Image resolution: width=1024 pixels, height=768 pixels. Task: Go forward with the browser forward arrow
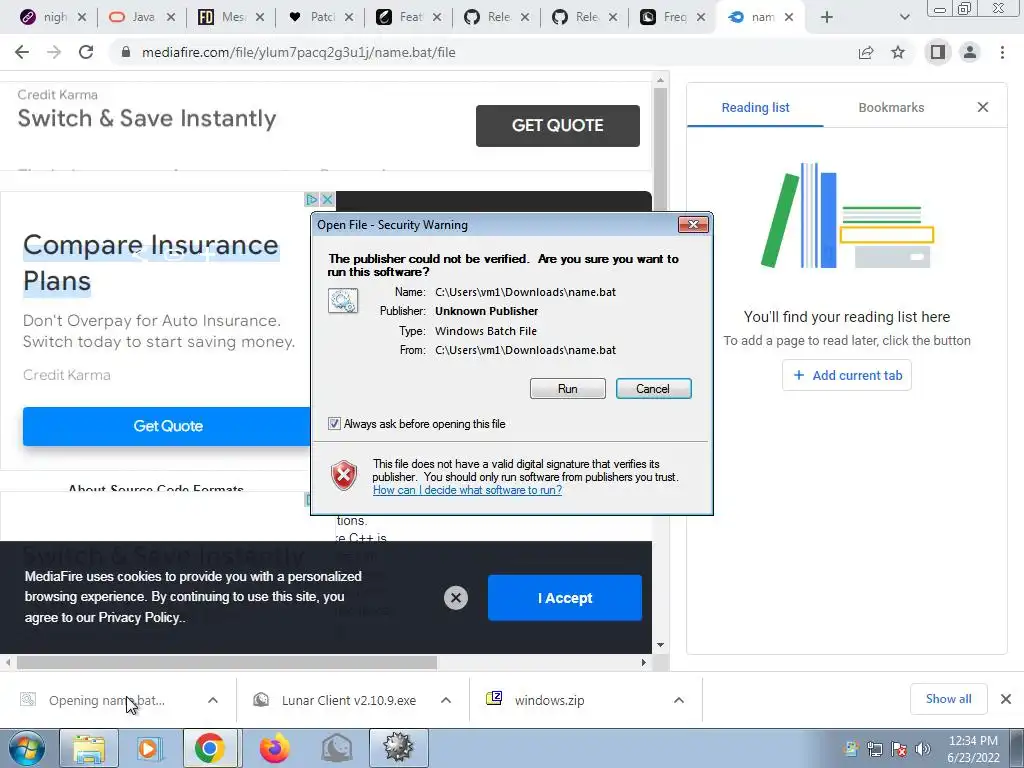pos(54,52)
